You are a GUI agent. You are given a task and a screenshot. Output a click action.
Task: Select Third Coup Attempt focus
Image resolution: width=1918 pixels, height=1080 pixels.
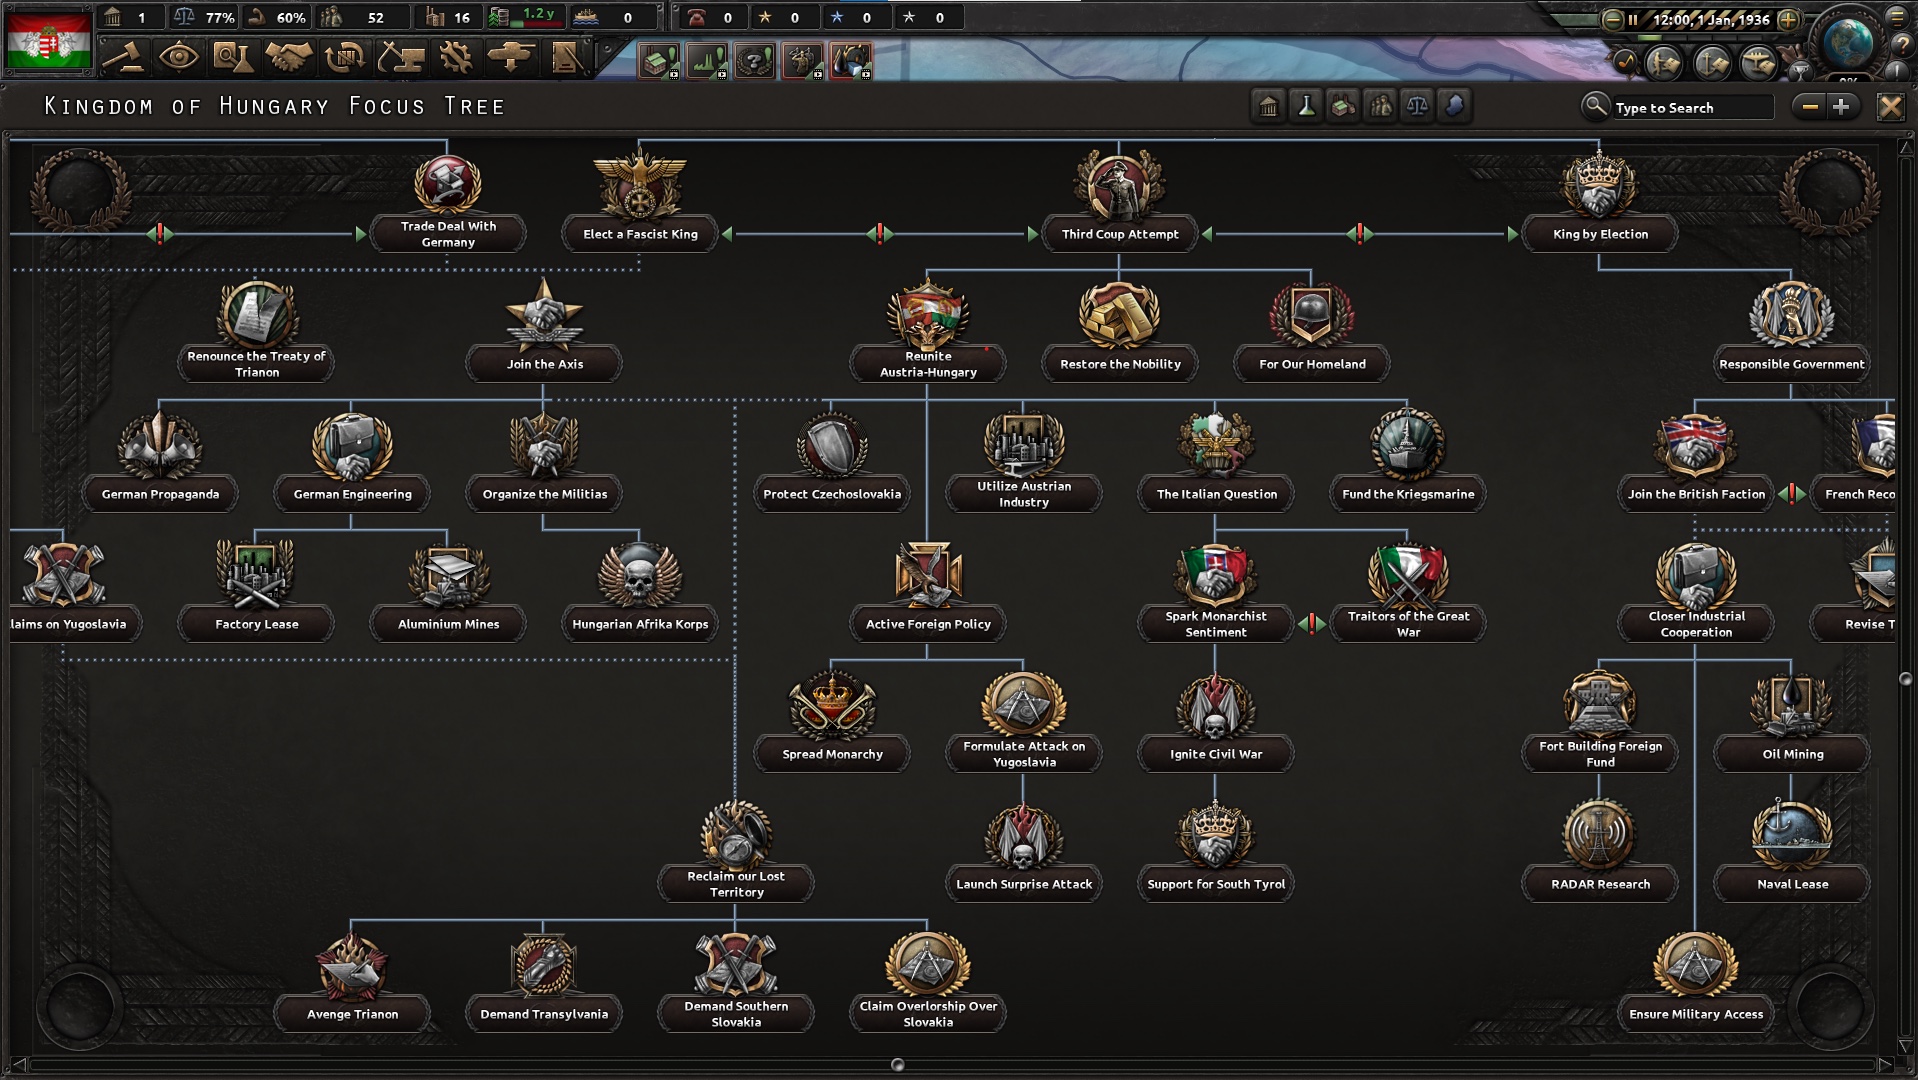tap(1120, 200)
